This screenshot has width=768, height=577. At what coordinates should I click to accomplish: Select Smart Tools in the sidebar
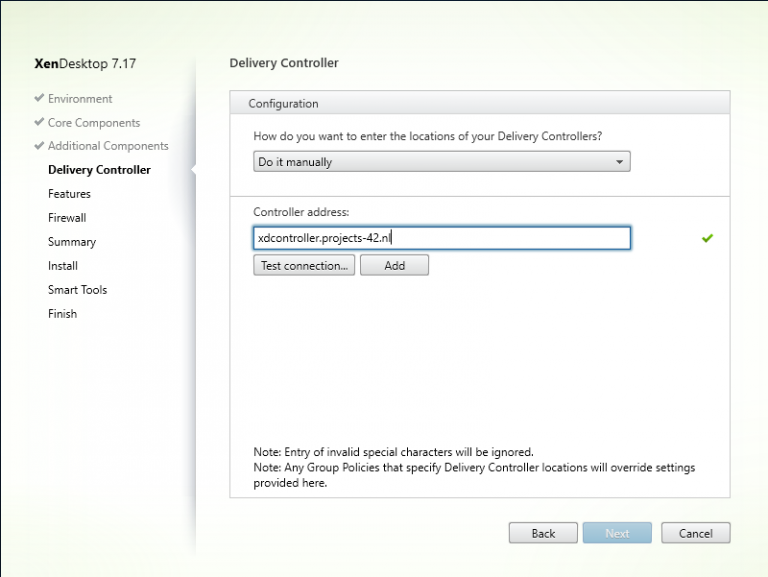pyautogui.click(x=77, y=290)
